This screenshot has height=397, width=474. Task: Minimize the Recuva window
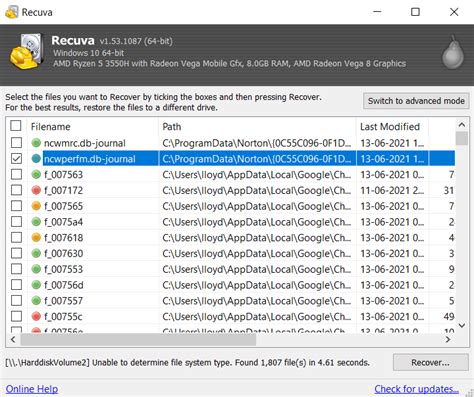click(x=377, y=12)
